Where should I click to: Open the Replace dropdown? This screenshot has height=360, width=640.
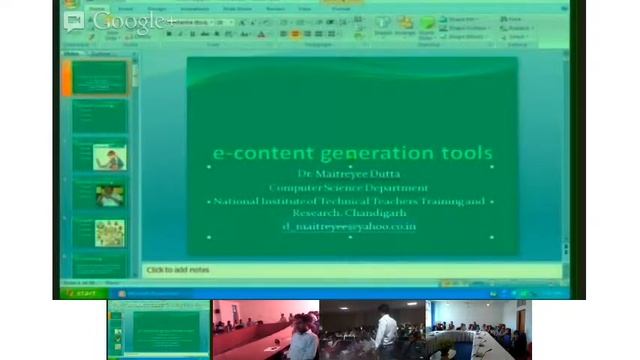(x=516, y=28)
